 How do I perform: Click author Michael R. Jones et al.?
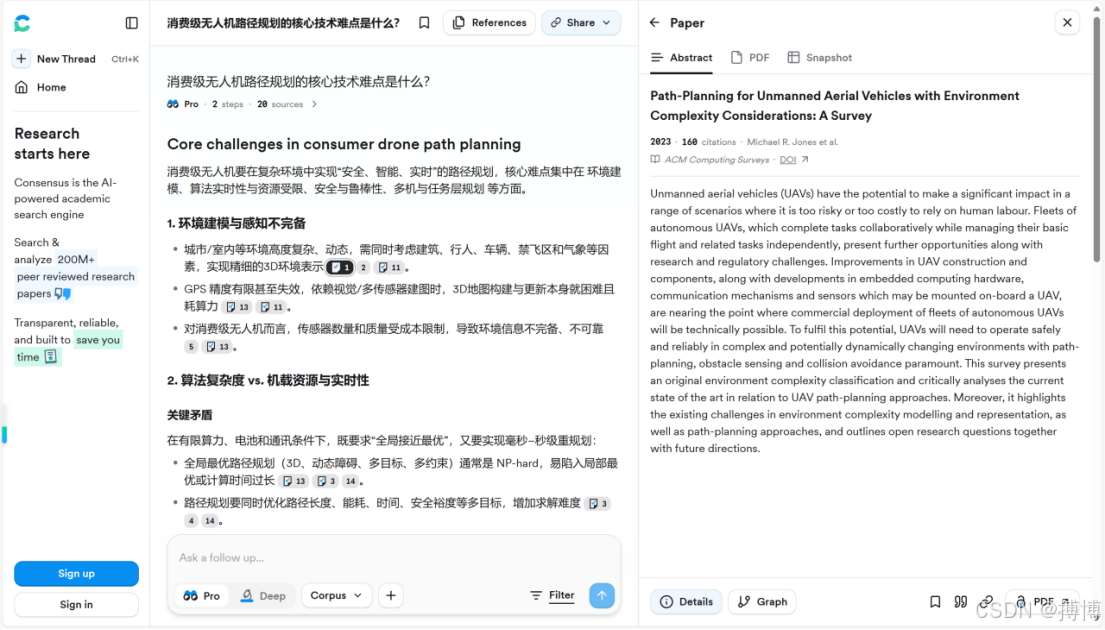(x=792, y=142)
